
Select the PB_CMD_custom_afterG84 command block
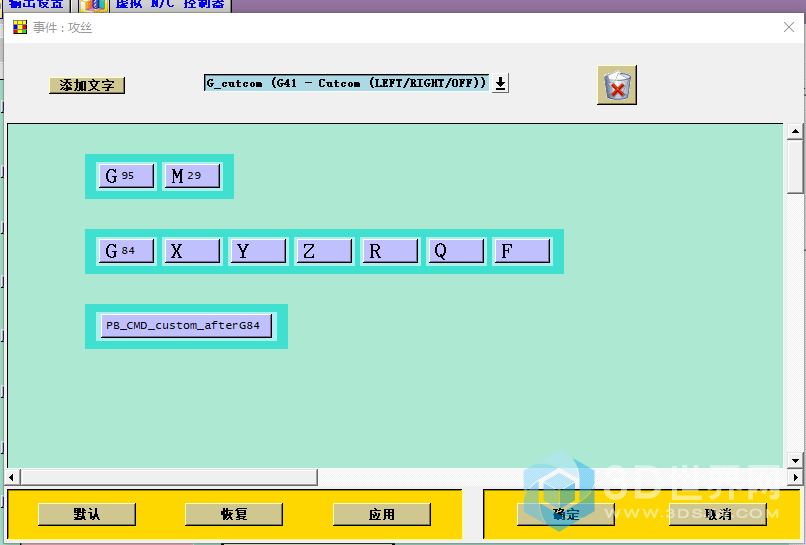(186, 325)
